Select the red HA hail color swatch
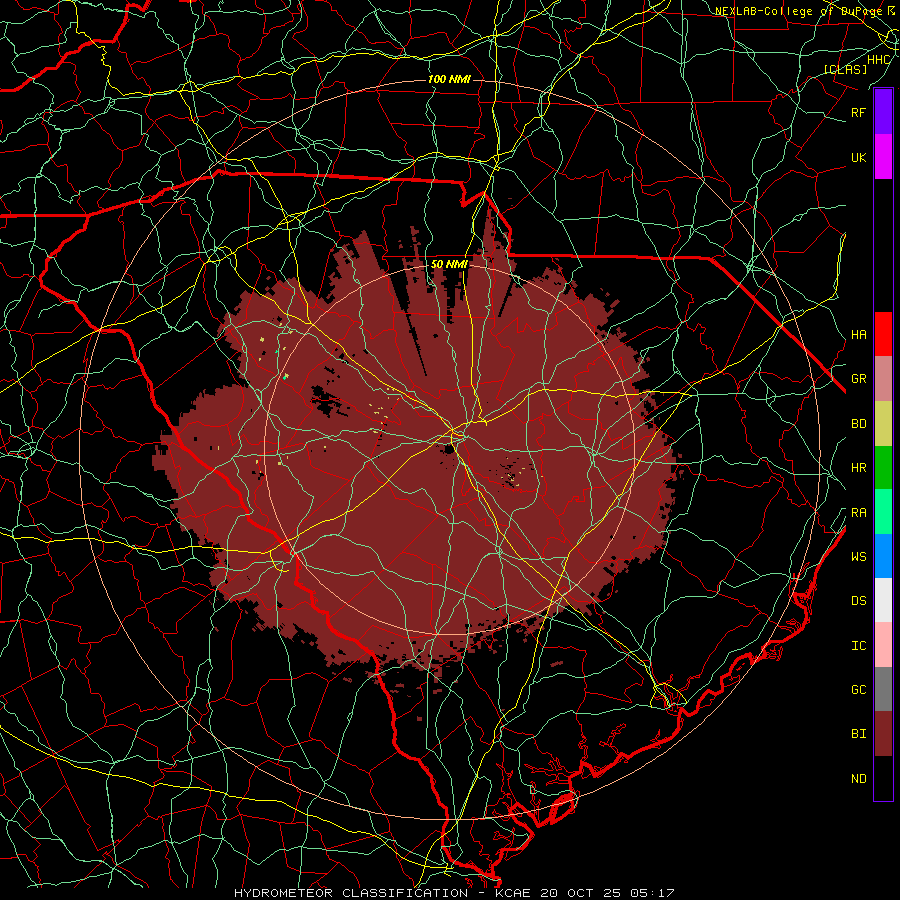Image resolution: width=900 pixels, height=900 pixels. (883, 334)
